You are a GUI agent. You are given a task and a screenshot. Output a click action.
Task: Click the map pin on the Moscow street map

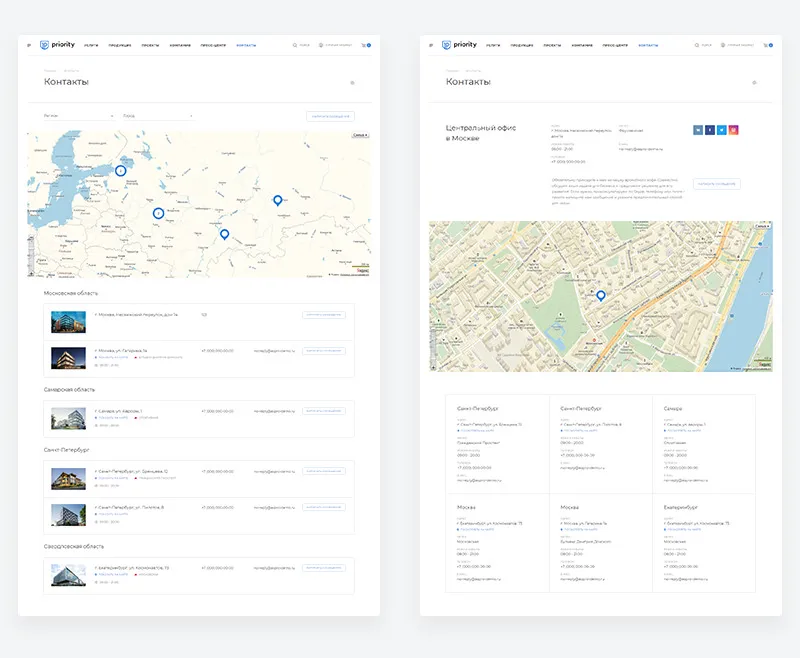point(601,295)
